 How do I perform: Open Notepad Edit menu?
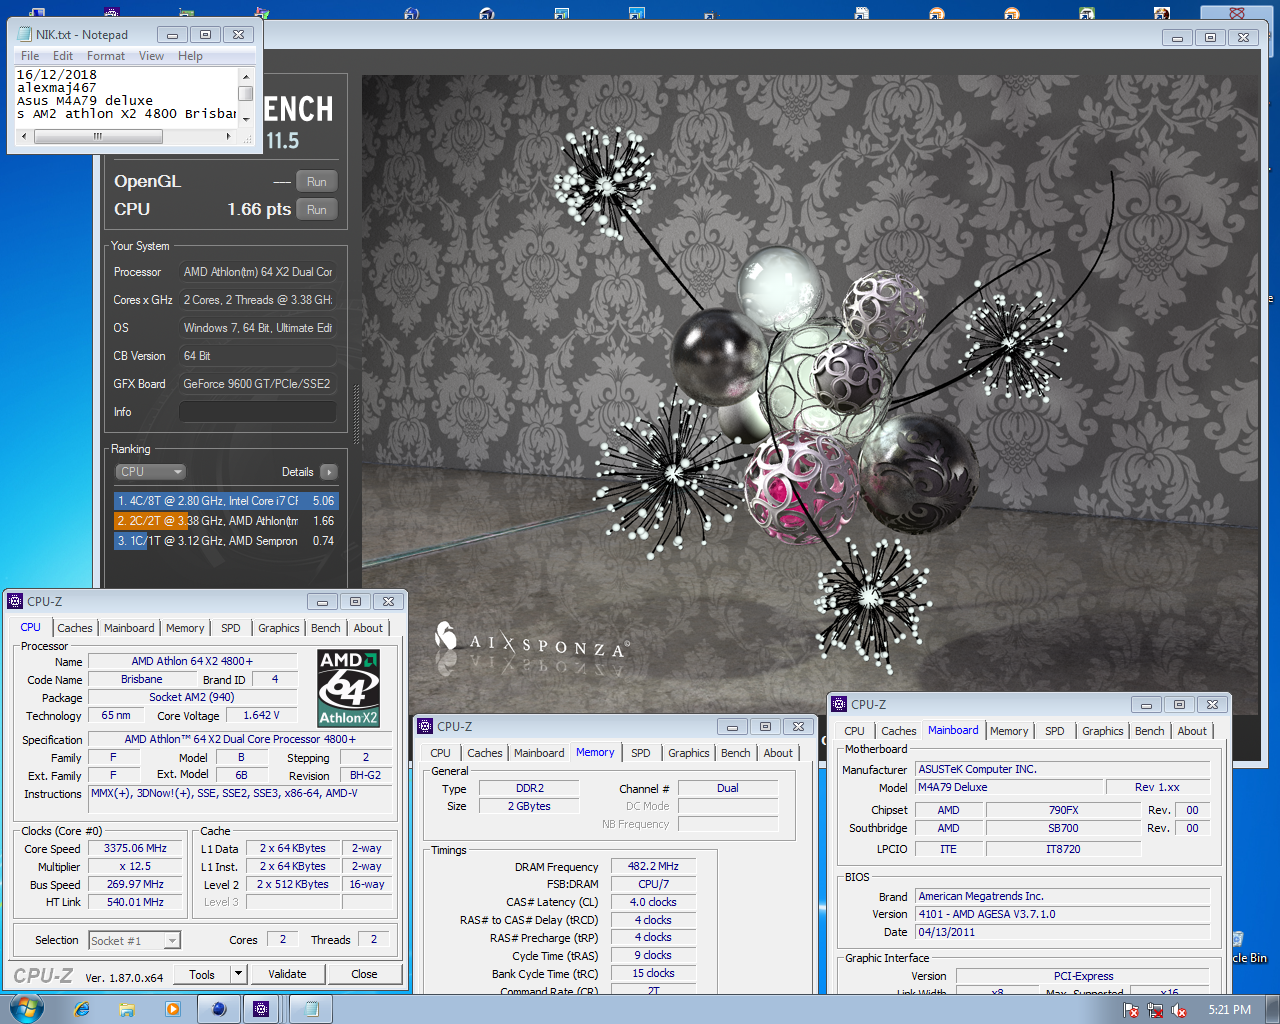tap(63, 56)
